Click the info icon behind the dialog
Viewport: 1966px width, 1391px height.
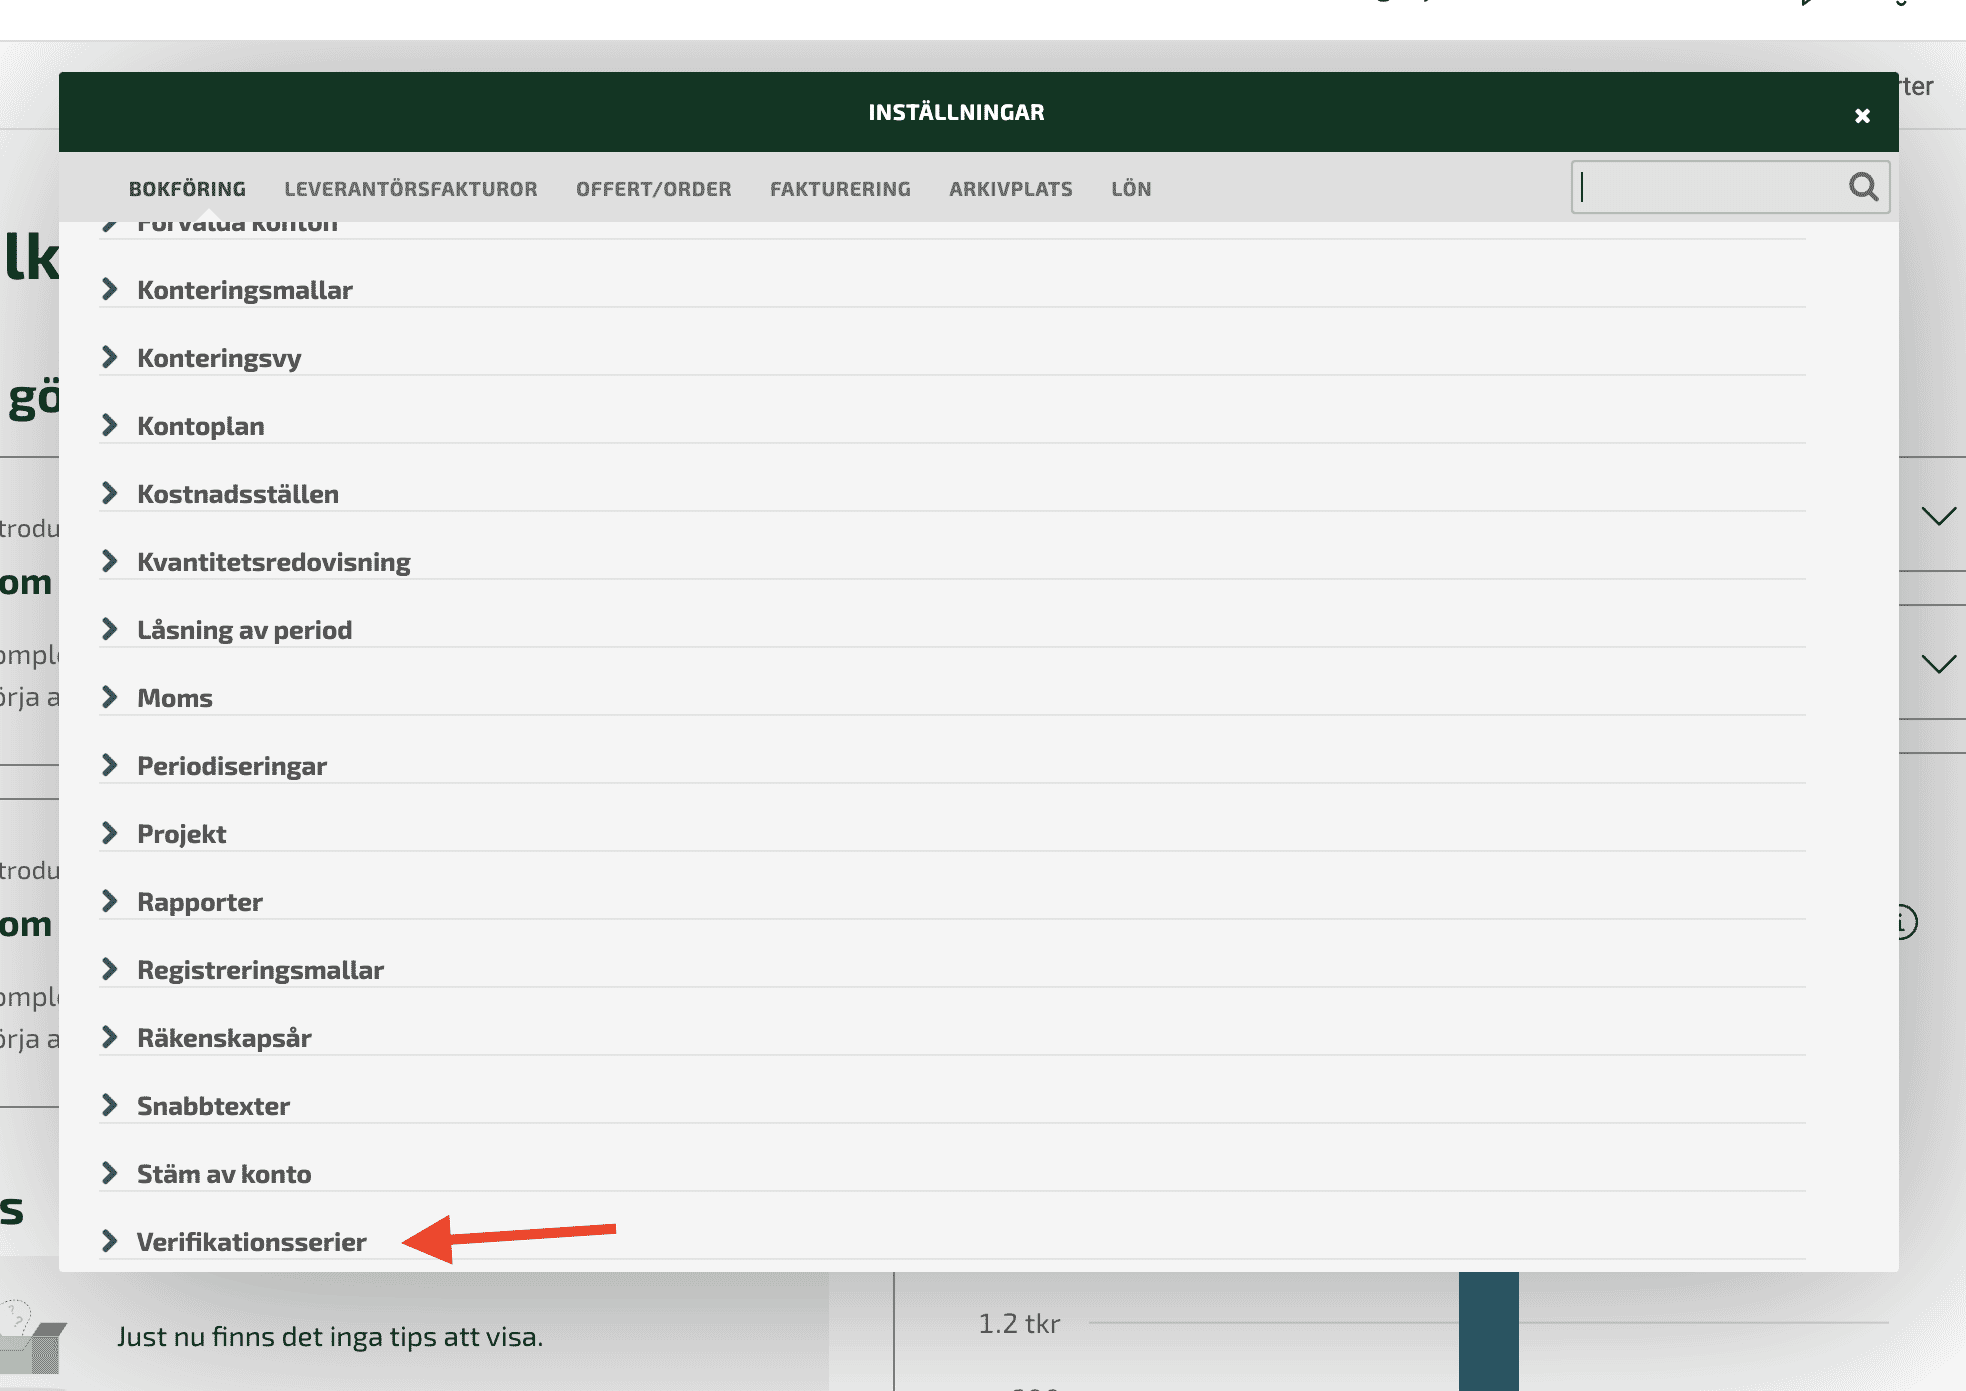tap(1908, 922)
